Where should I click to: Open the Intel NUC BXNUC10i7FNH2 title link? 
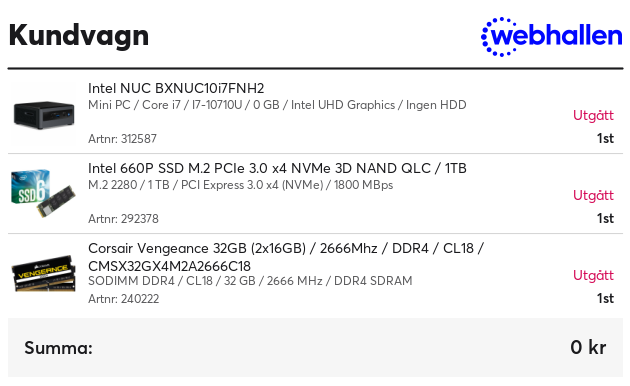point(176,88)
